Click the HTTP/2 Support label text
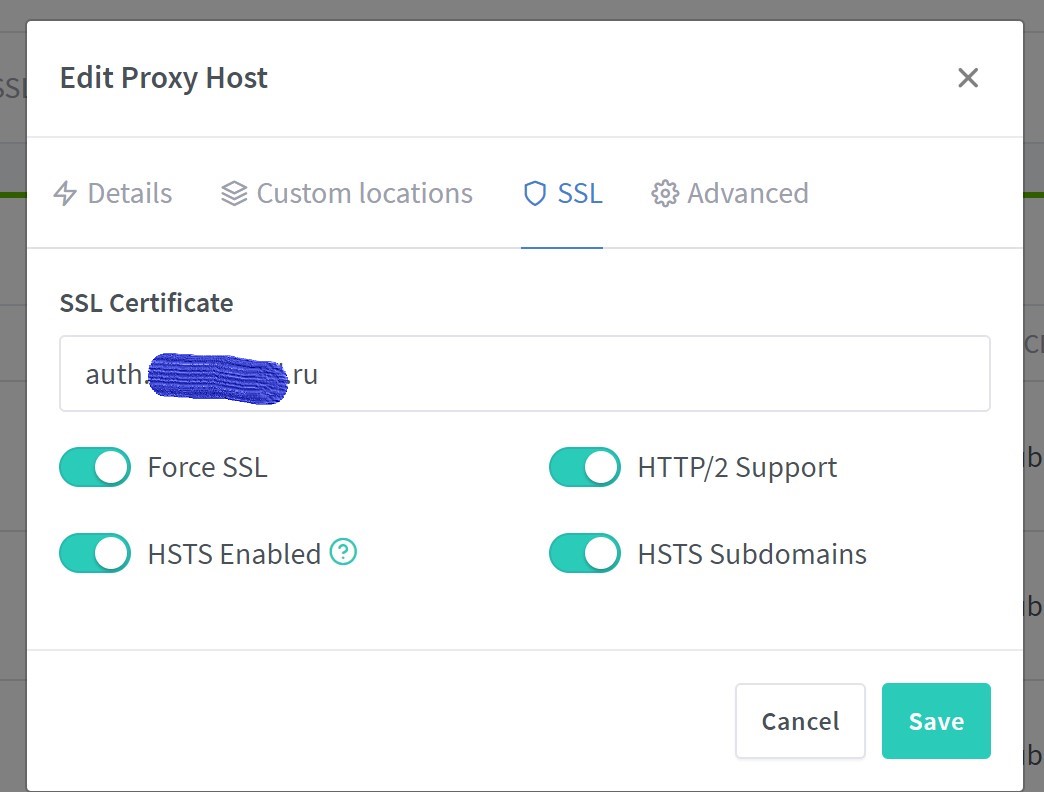This screenshot has width=1044, height=792. [x=737, y=468]
